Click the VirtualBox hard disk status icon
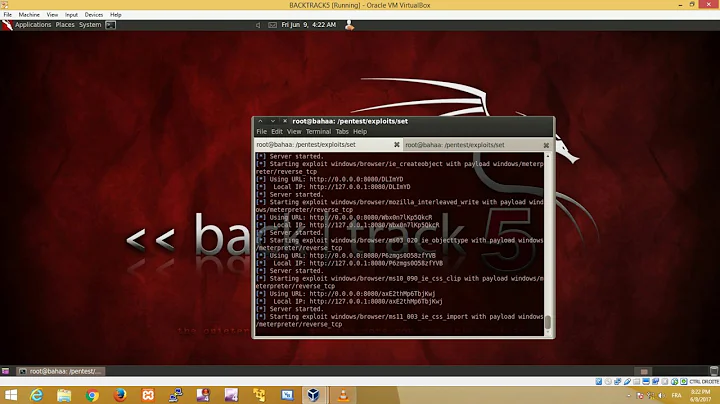The image size is (720, 404). point(599,382)
